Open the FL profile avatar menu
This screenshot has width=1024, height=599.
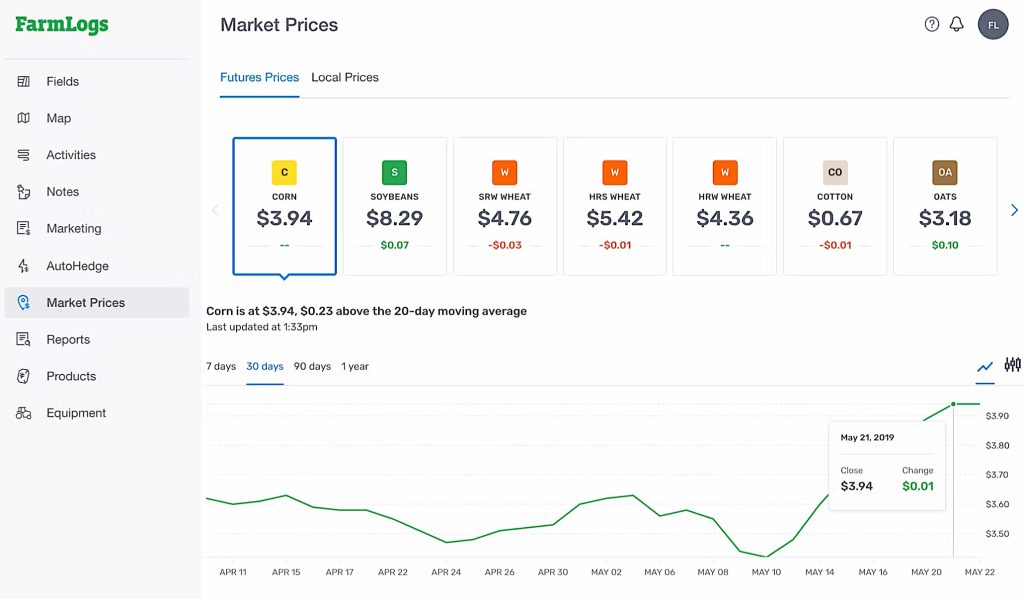coord(993,23)
